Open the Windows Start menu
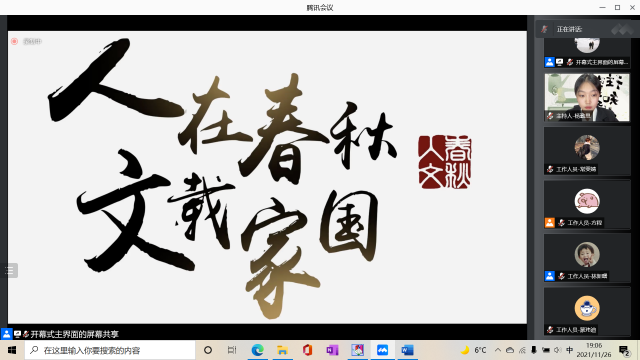 pyautogui.click(x=12, y=350)
